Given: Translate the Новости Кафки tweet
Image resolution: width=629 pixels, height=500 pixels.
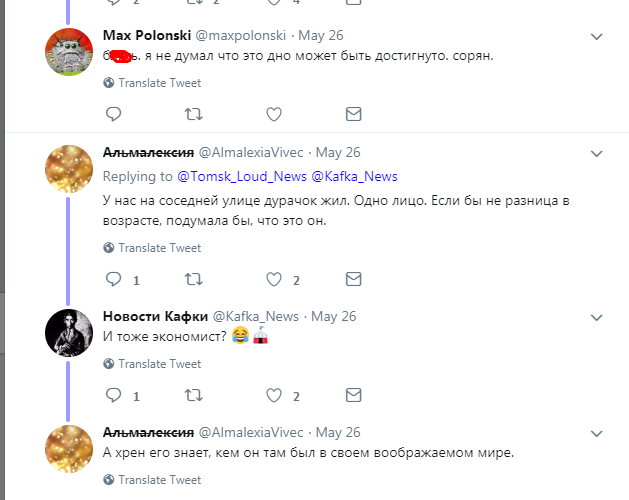Looking at the screenshot, I should 159,364.
